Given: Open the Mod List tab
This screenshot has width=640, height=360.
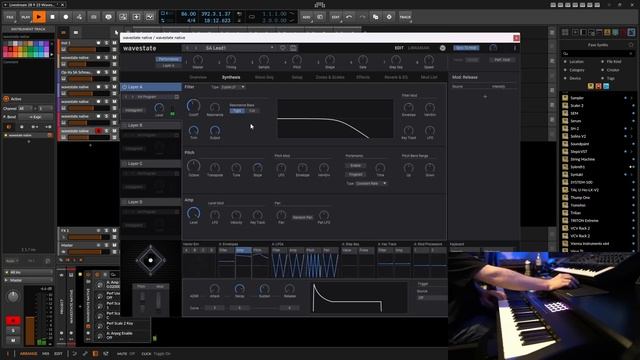Looking at the screenshot, I should click(429, 77).
